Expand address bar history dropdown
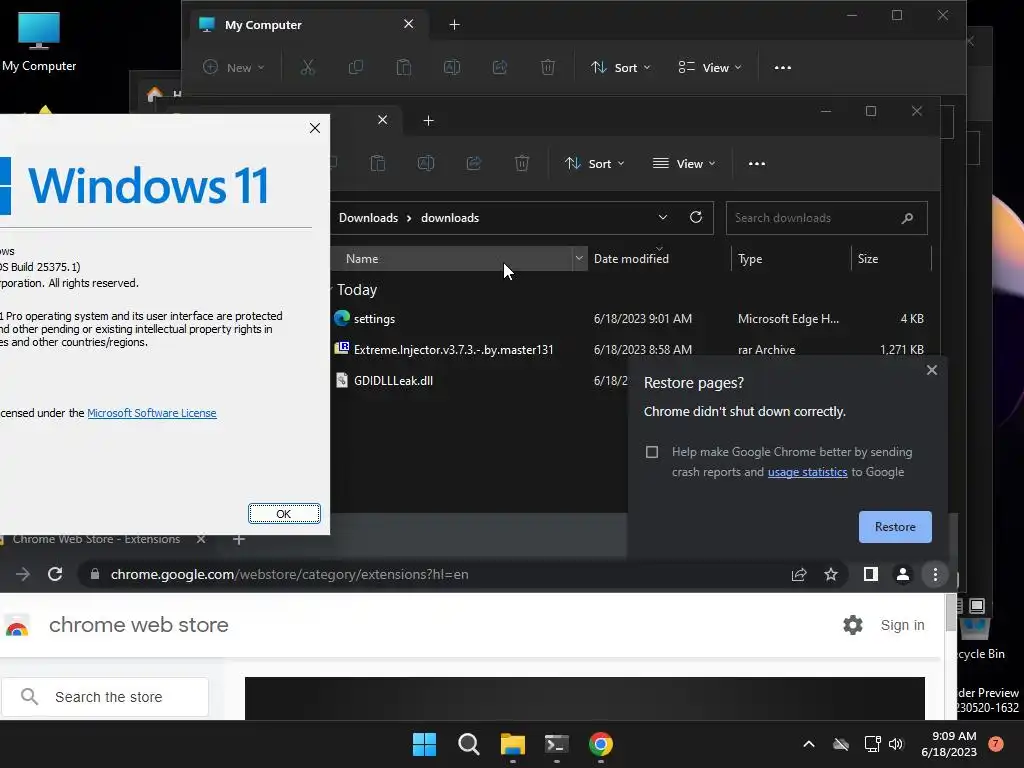This screenshot has height=768, width=1024. click(x=663, y=217)
